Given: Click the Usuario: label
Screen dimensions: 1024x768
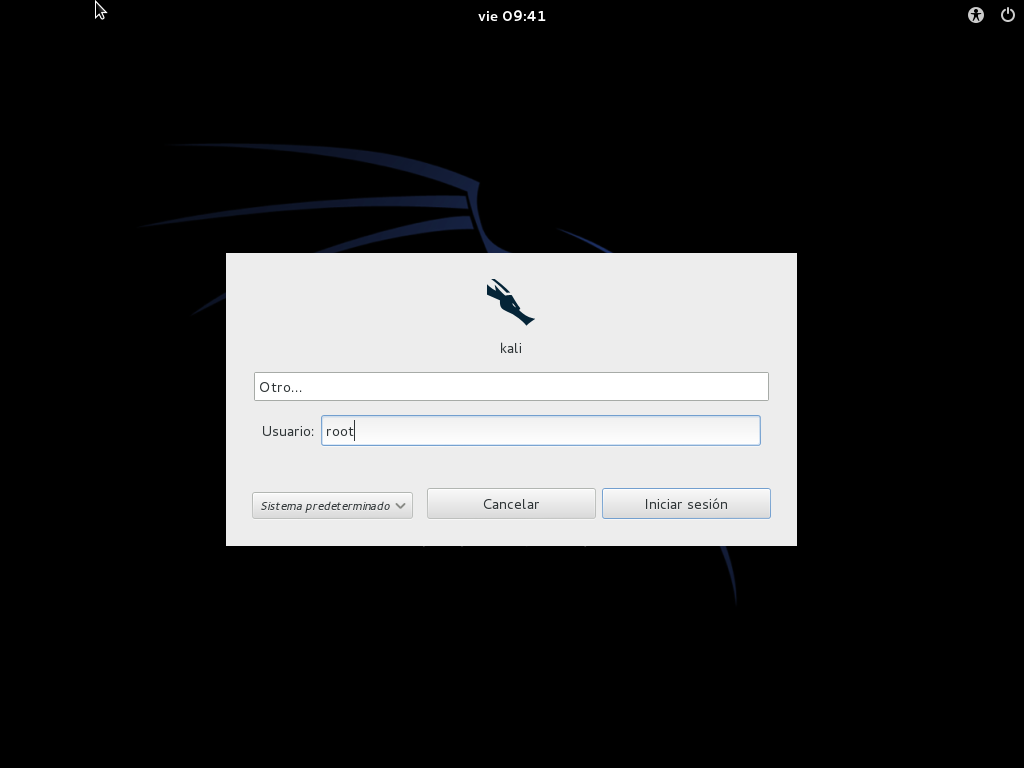Looking at the screenshot, I should [288, 431].
